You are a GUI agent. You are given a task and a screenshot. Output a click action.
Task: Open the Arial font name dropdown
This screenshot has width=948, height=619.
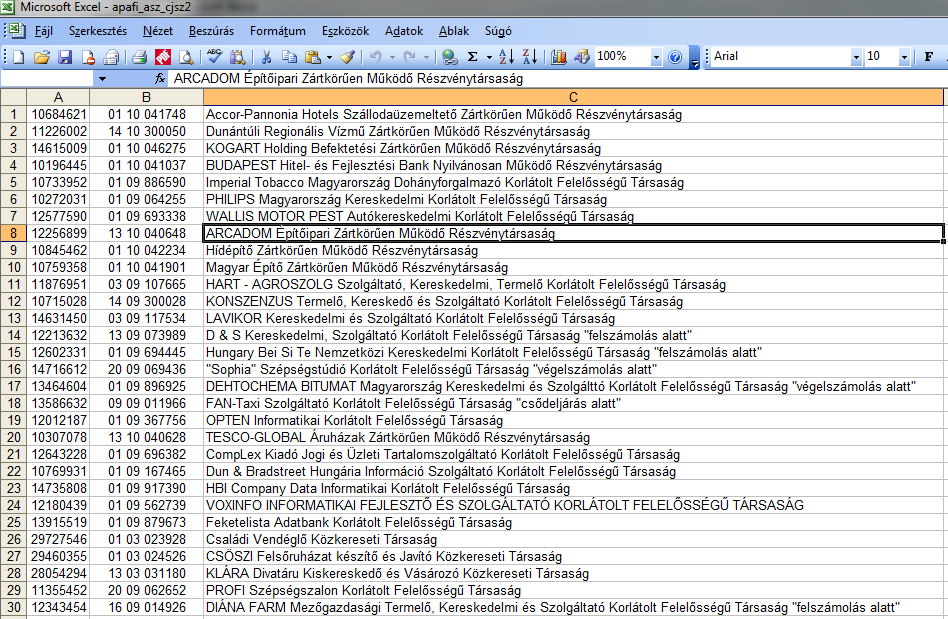tap(856, 57)
